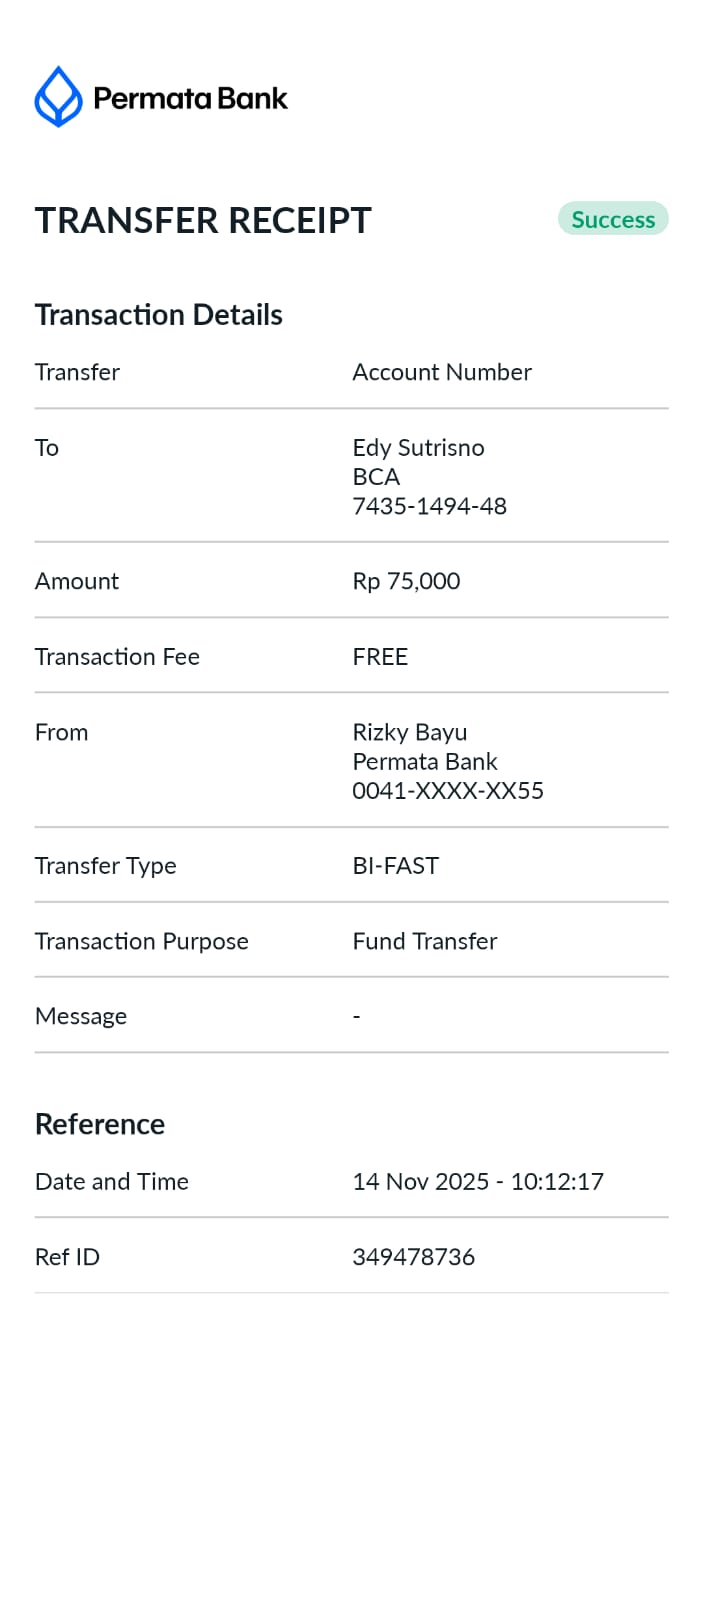
Task: Click the Account Number transfer value
Action: (441, 372)
